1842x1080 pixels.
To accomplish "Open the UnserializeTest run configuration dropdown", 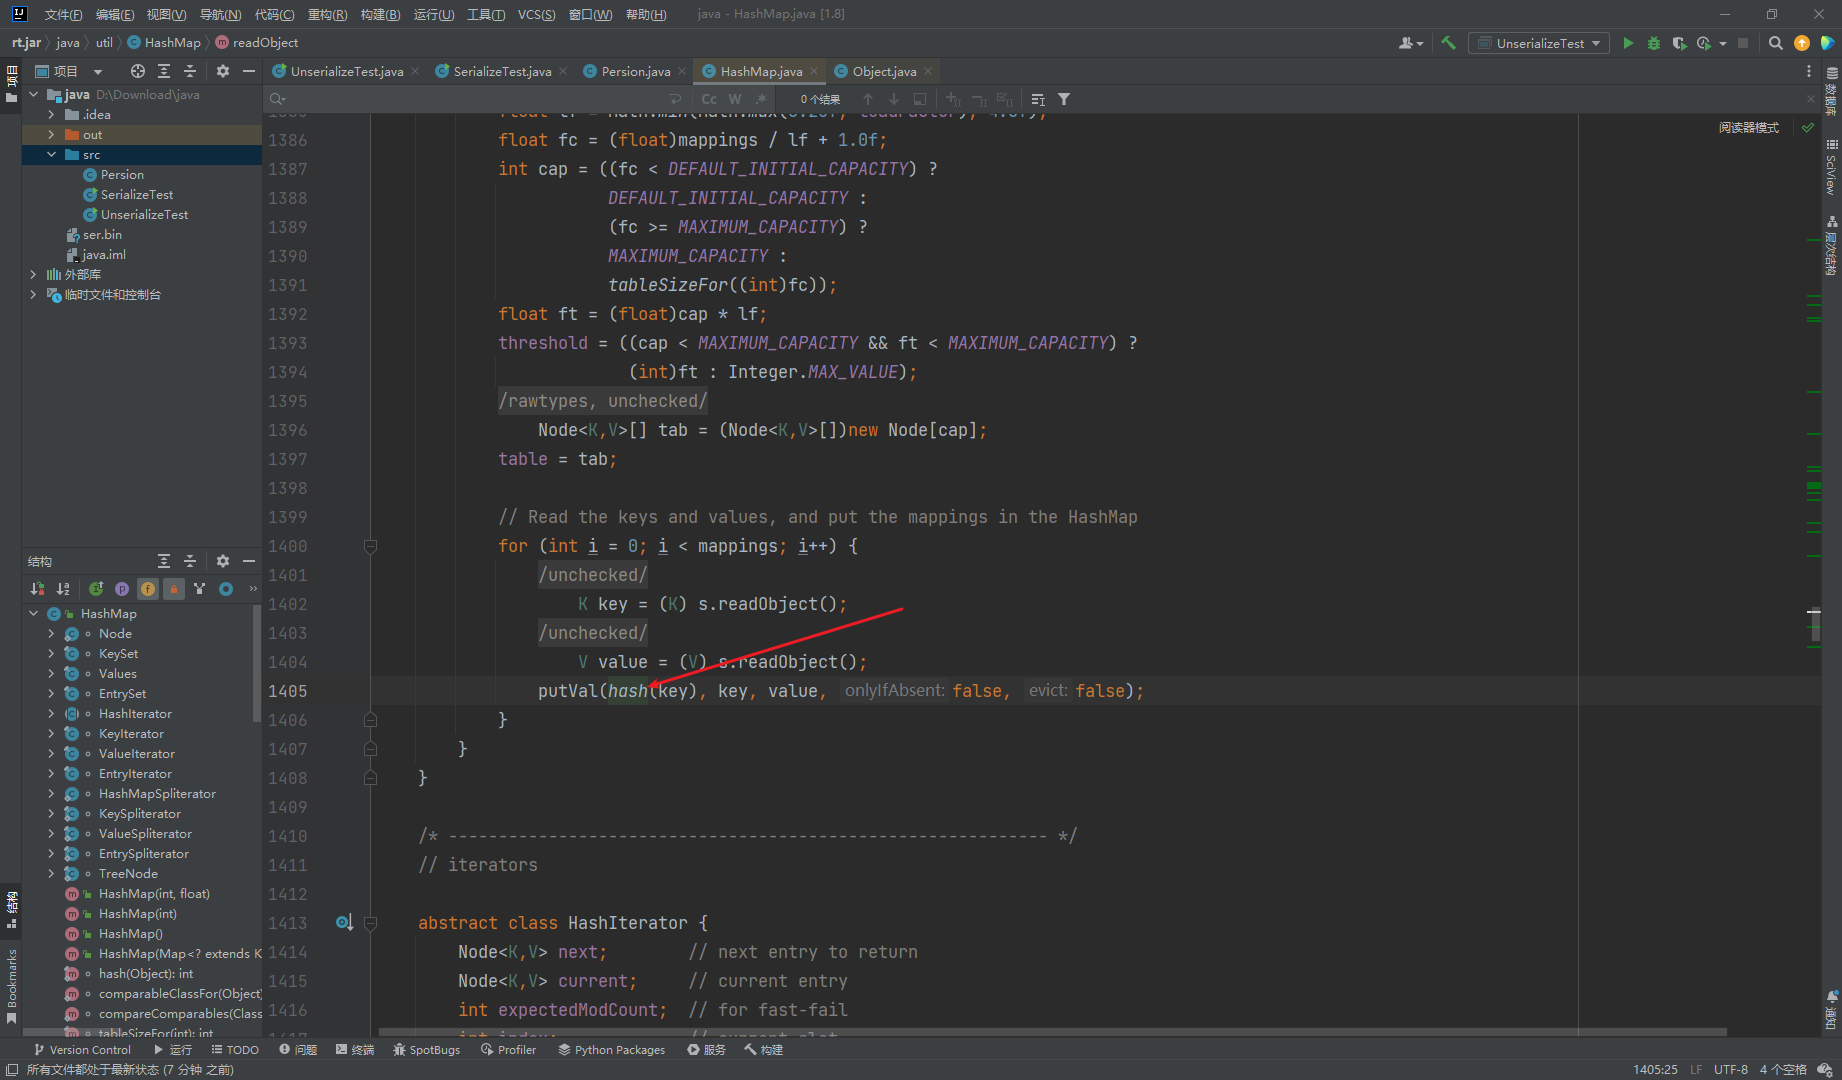I will tap(1539, 43).
